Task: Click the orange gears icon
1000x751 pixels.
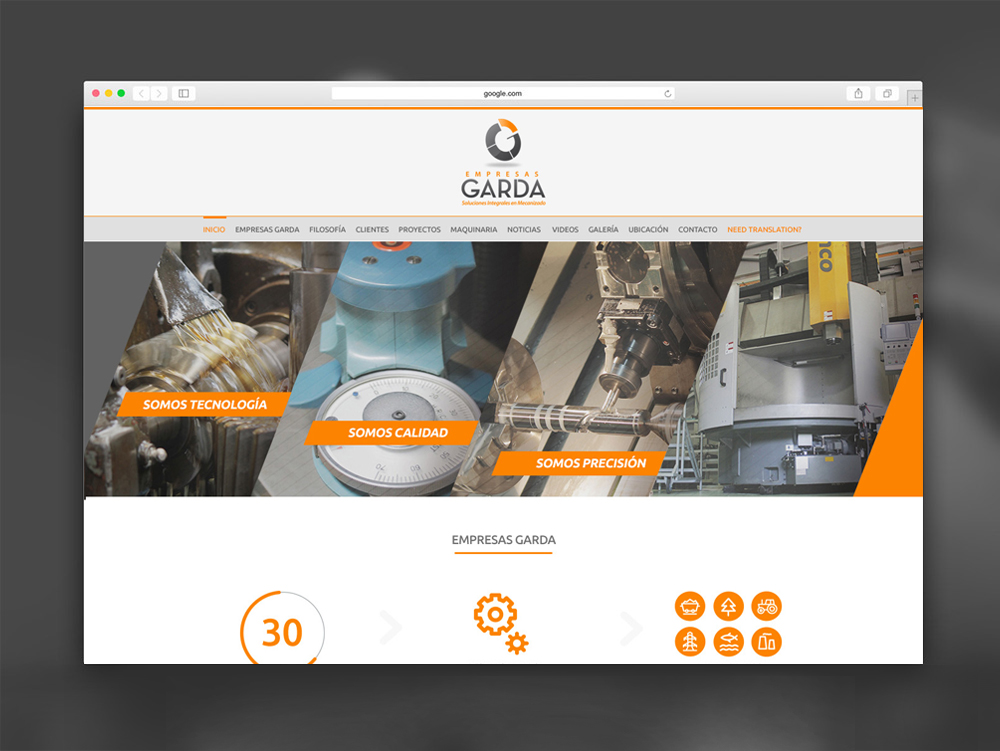Action: (501, 623)
